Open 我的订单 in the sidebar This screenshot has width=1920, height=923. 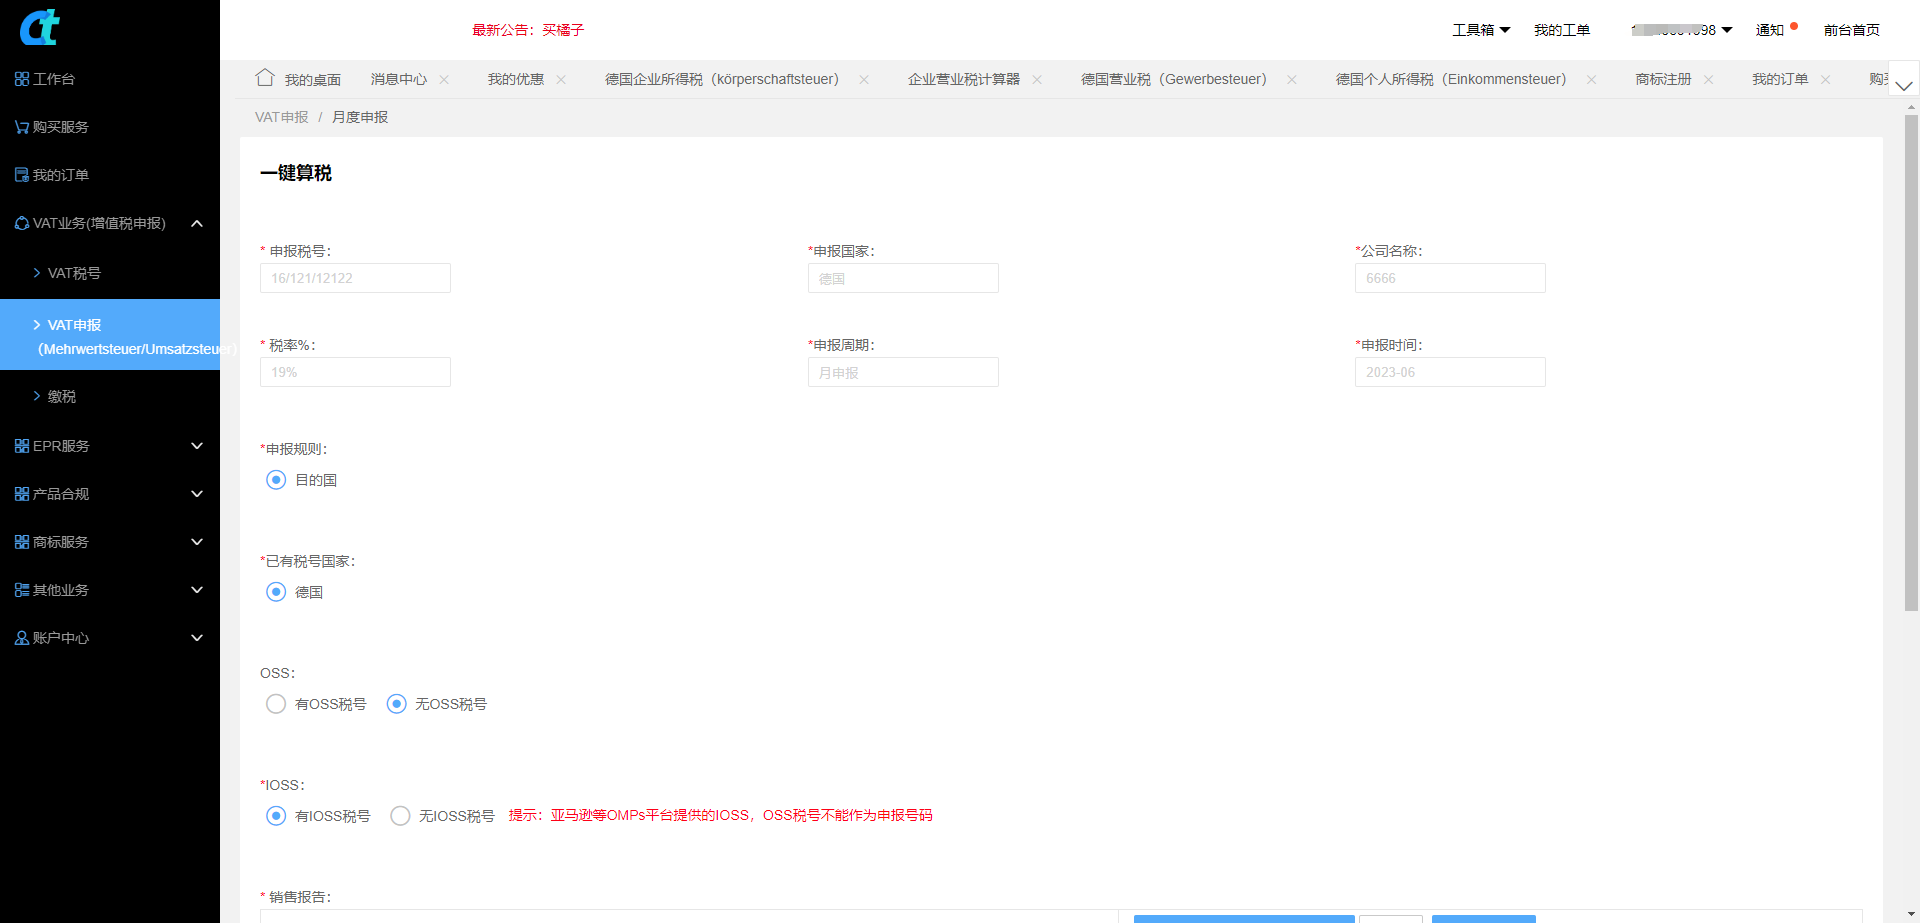click(x=110, y=175)
